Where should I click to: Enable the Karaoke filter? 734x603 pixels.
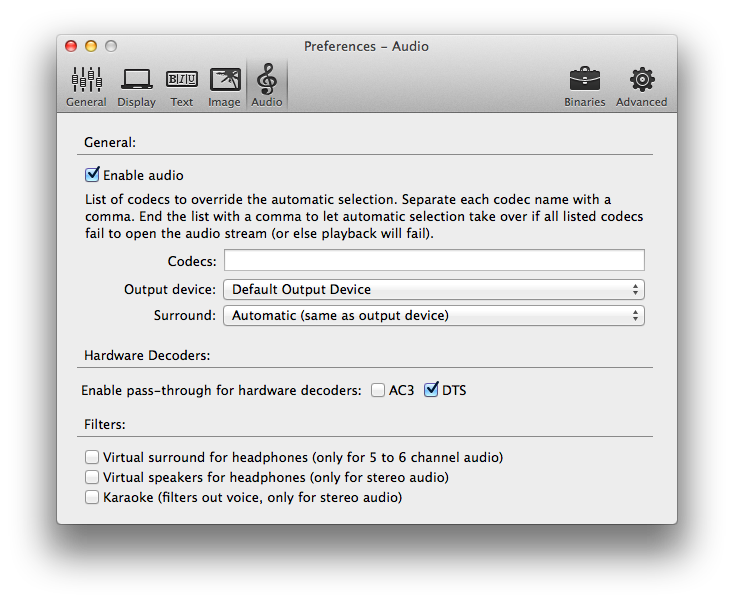pyautogui.click(x=93, y=497)
